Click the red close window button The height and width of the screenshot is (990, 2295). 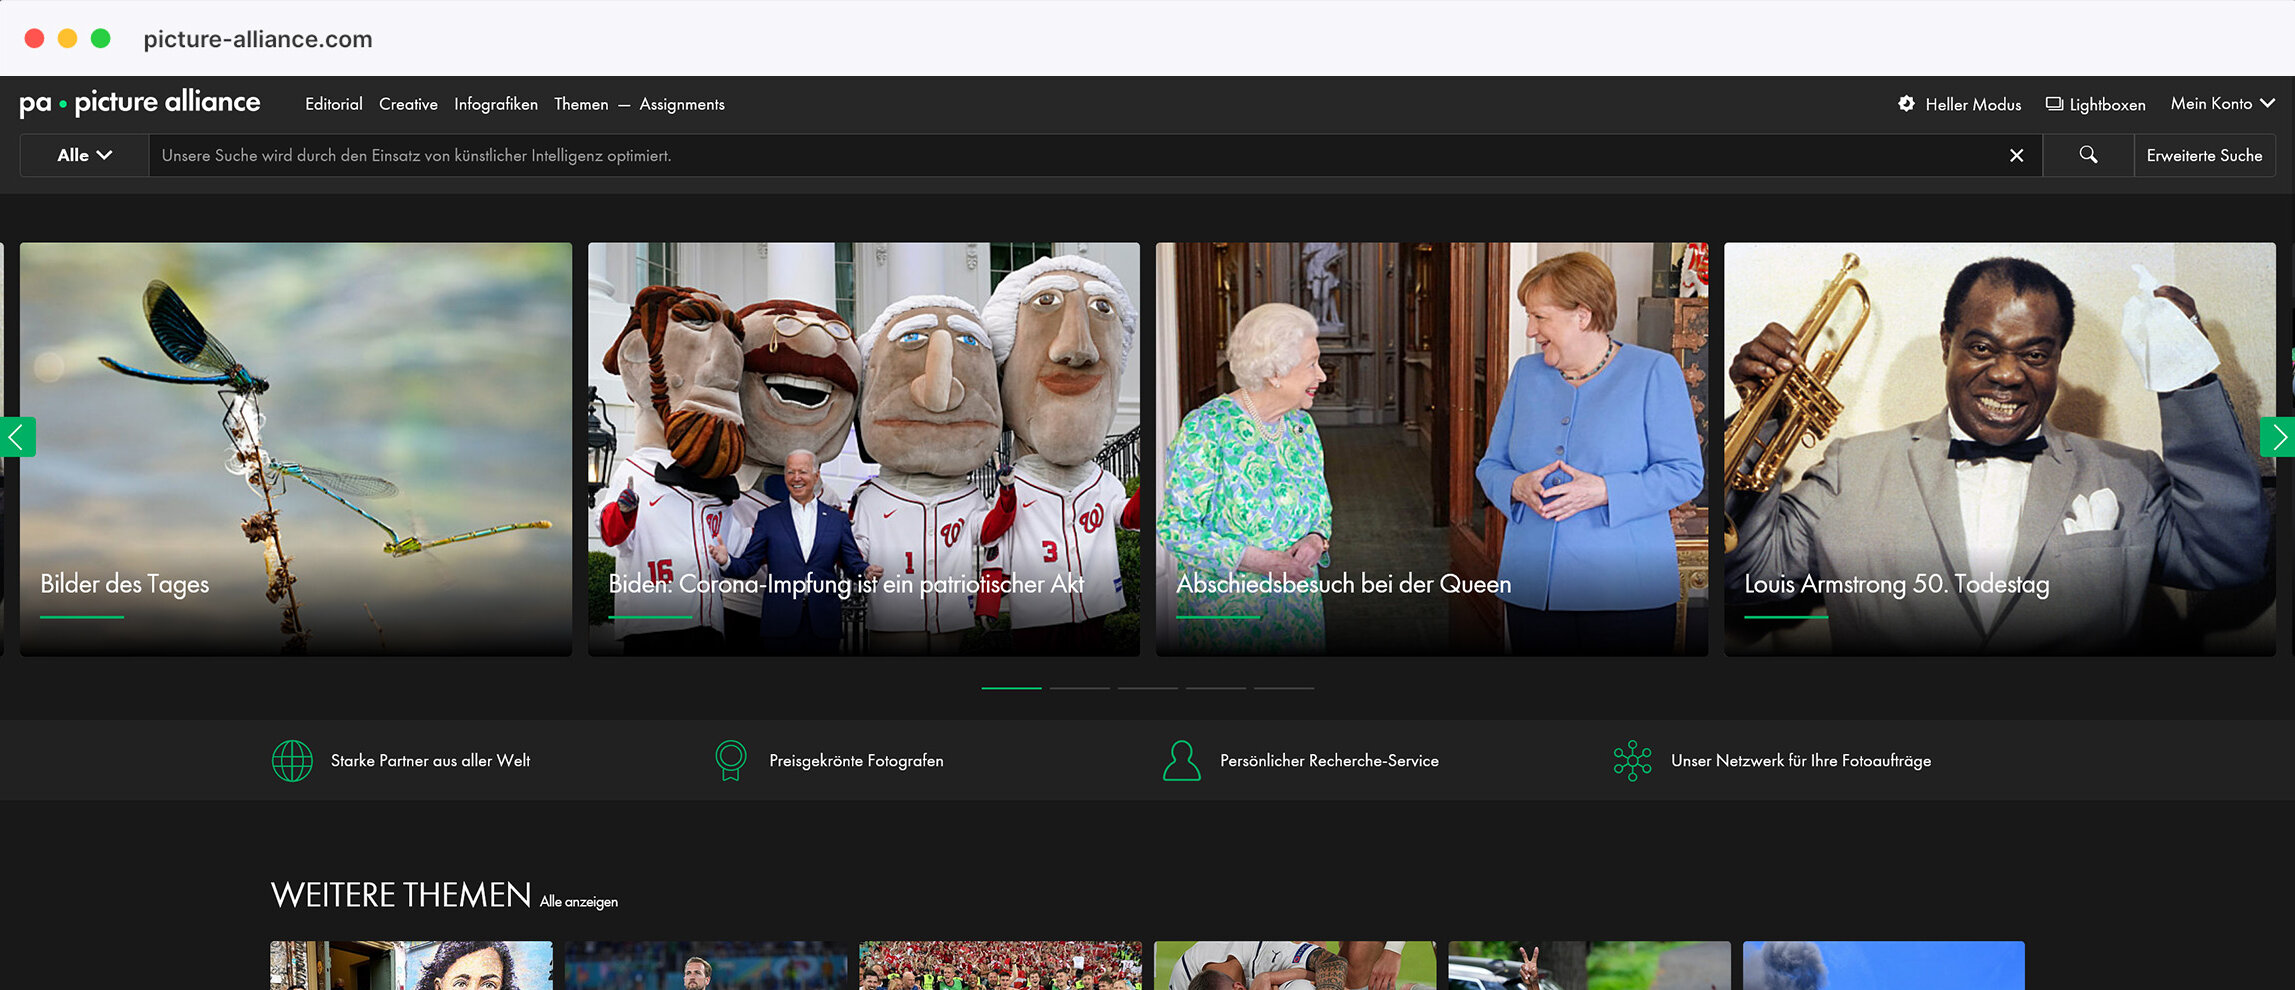pyautogui.click(x=34, y=38)
